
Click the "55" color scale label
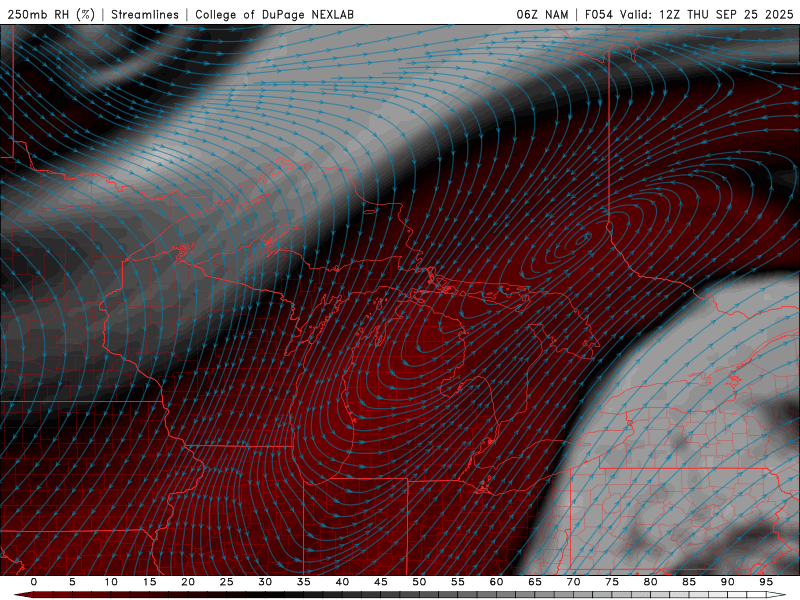tap(458, 582)
